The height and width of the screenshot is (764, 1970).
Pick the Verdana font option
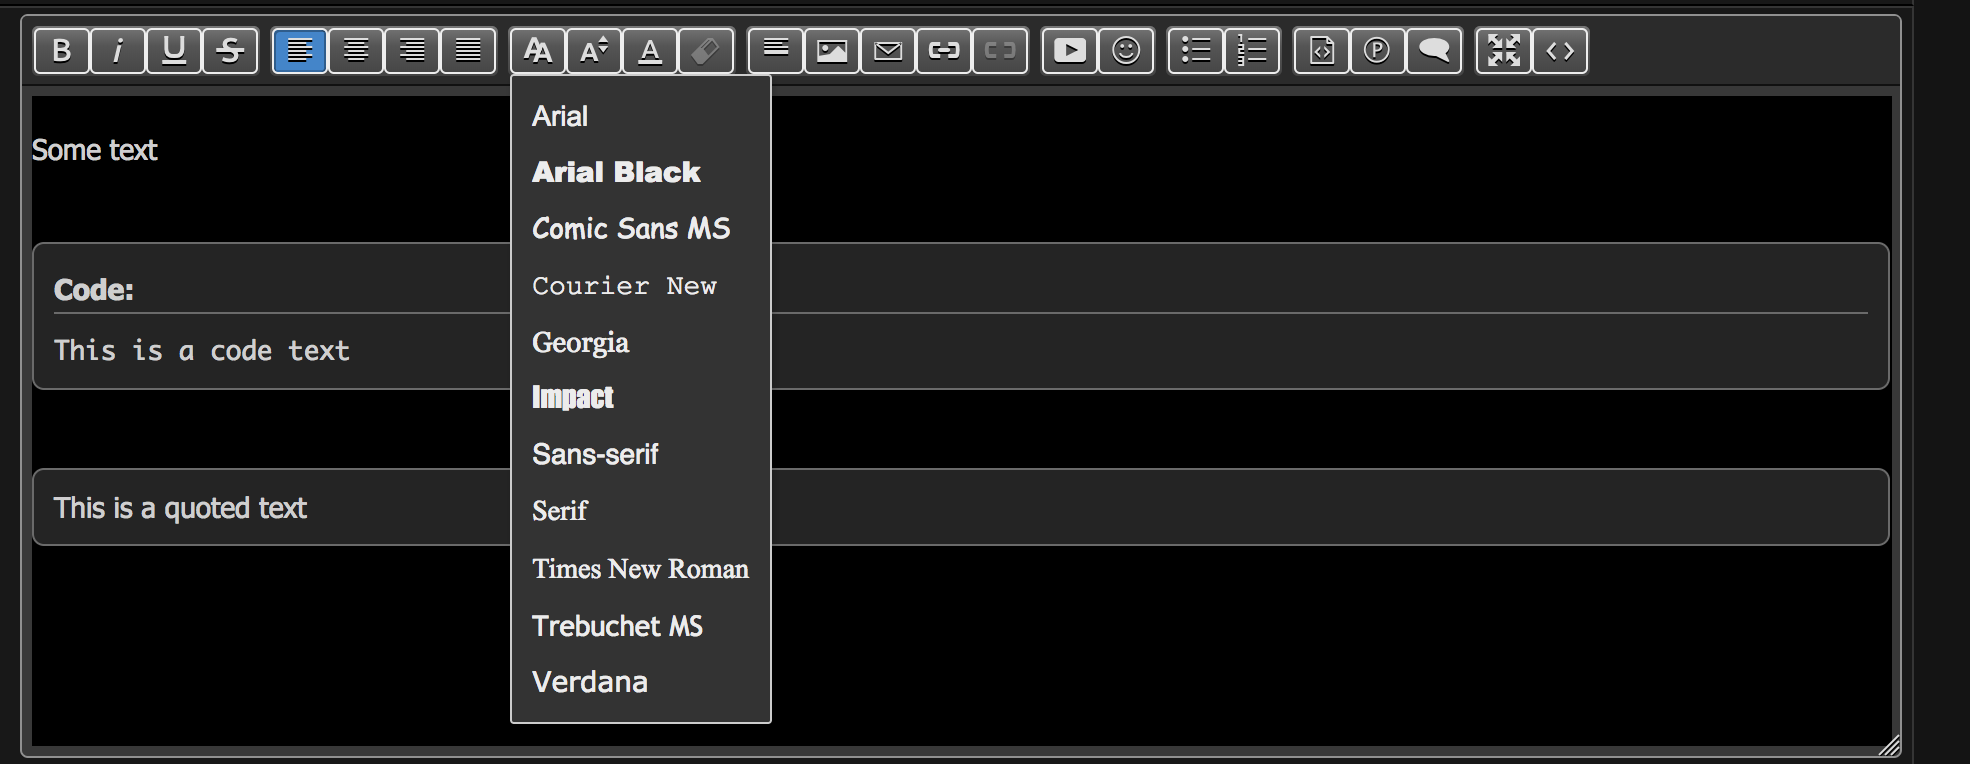point(590,682)
